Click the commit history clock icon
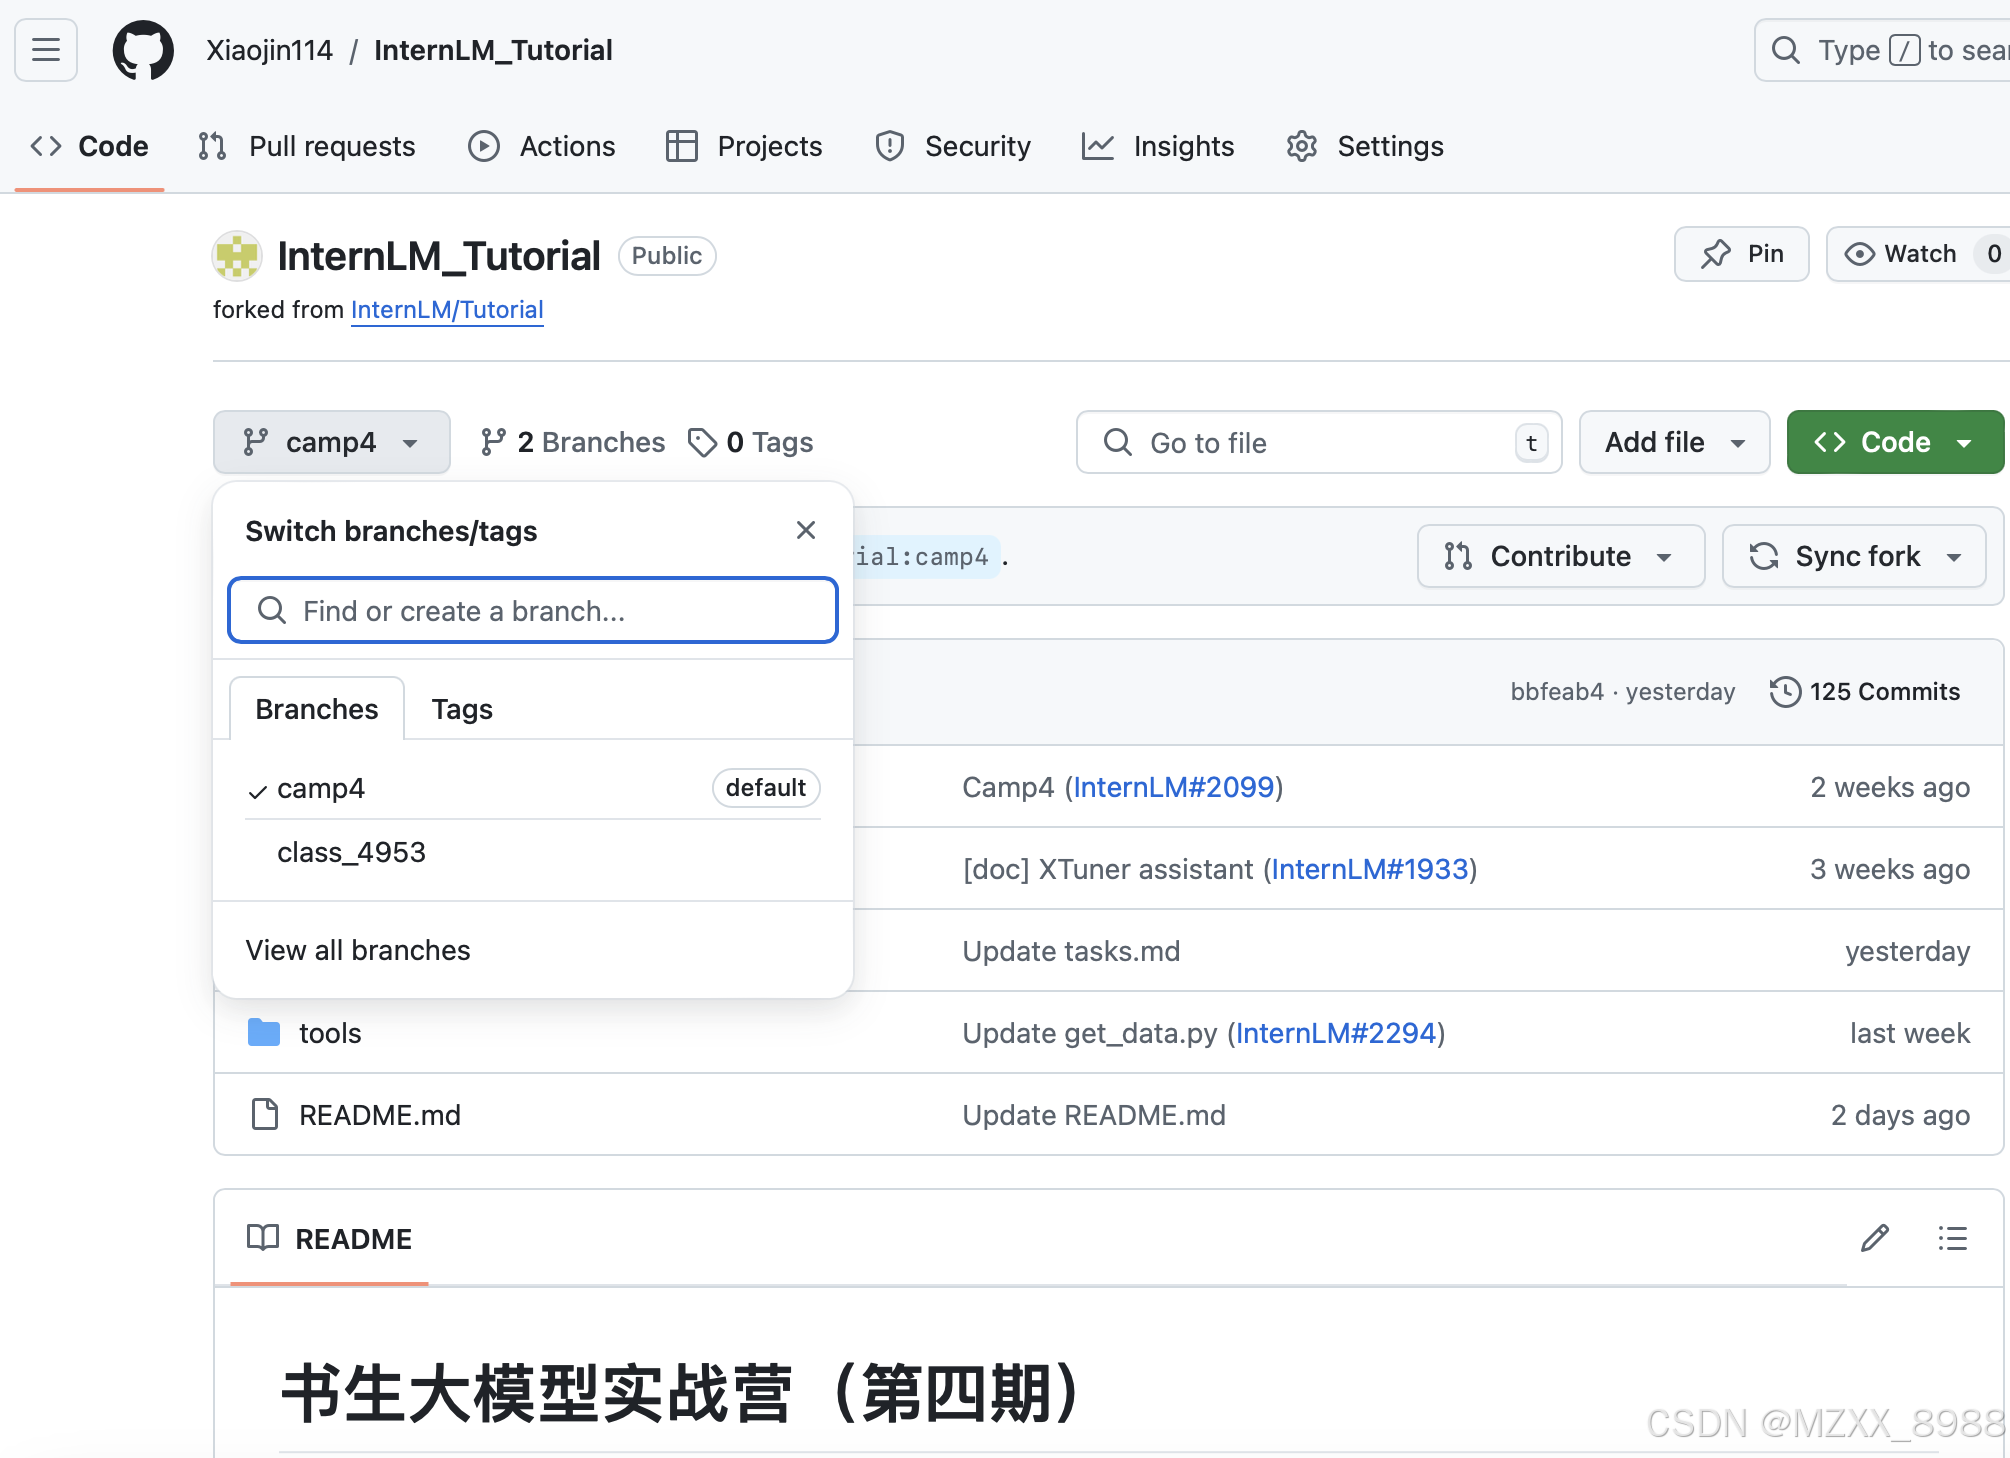Viewport: 2010px width, 1458px height. 1786,691
